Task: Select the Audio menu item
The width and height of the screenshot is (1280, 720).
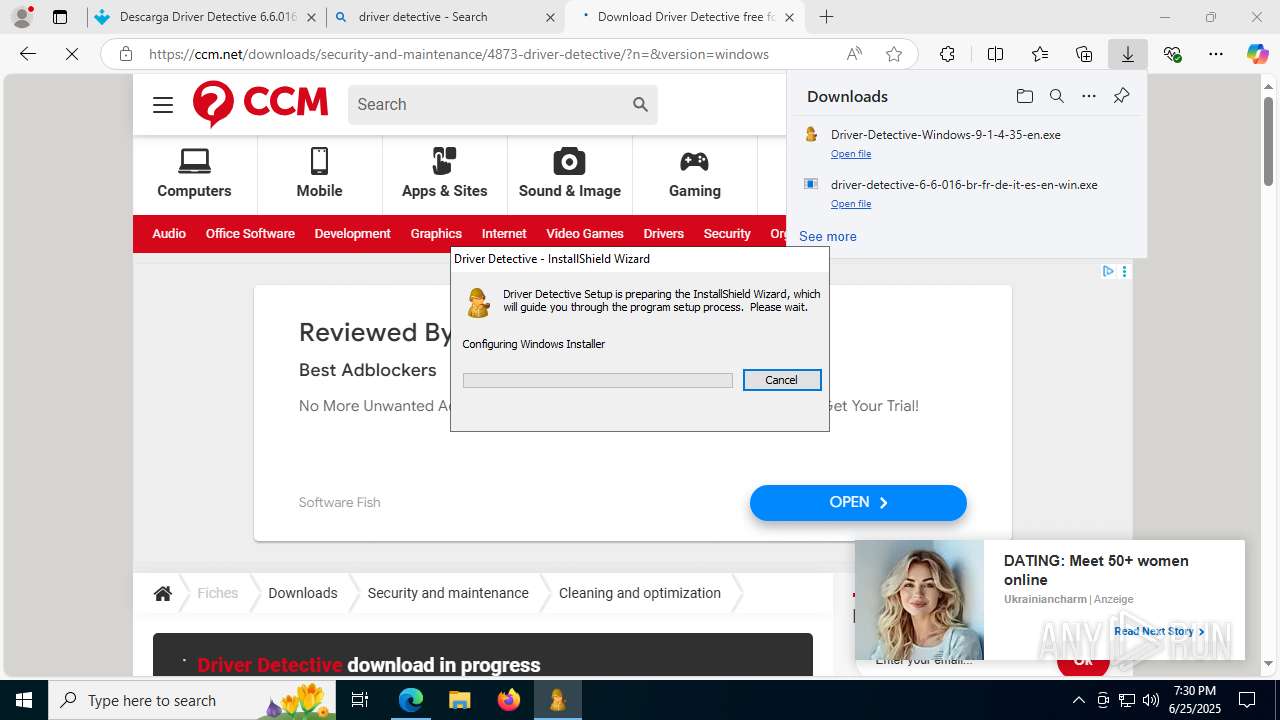Action: click(169, 233)
